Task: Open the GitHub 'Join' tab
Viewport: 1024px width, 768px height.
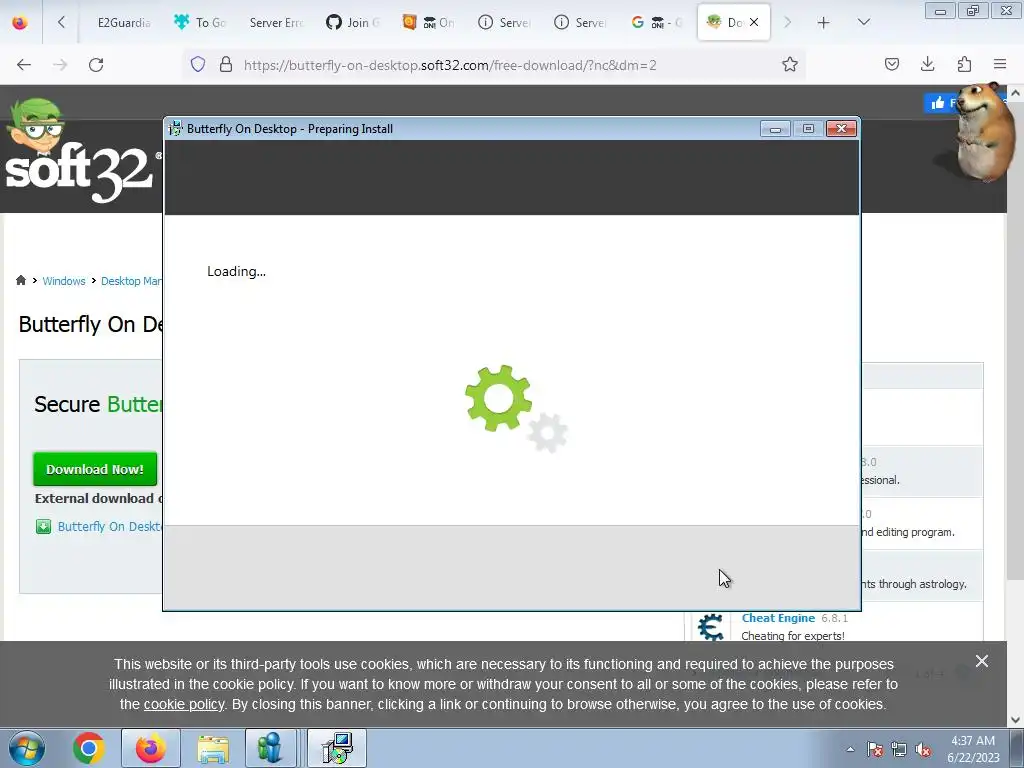Action: coord(353,22)
